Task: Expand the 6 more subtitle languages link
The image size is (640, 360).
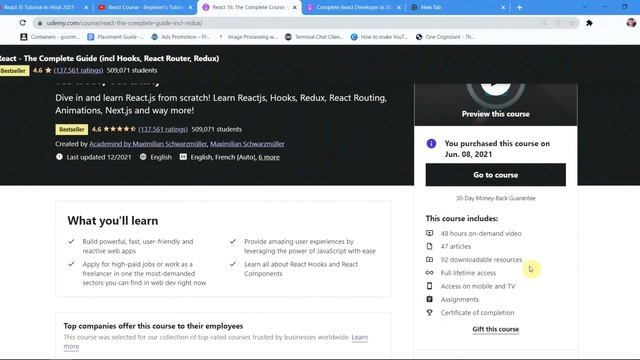Action: [x=269, y=157]
